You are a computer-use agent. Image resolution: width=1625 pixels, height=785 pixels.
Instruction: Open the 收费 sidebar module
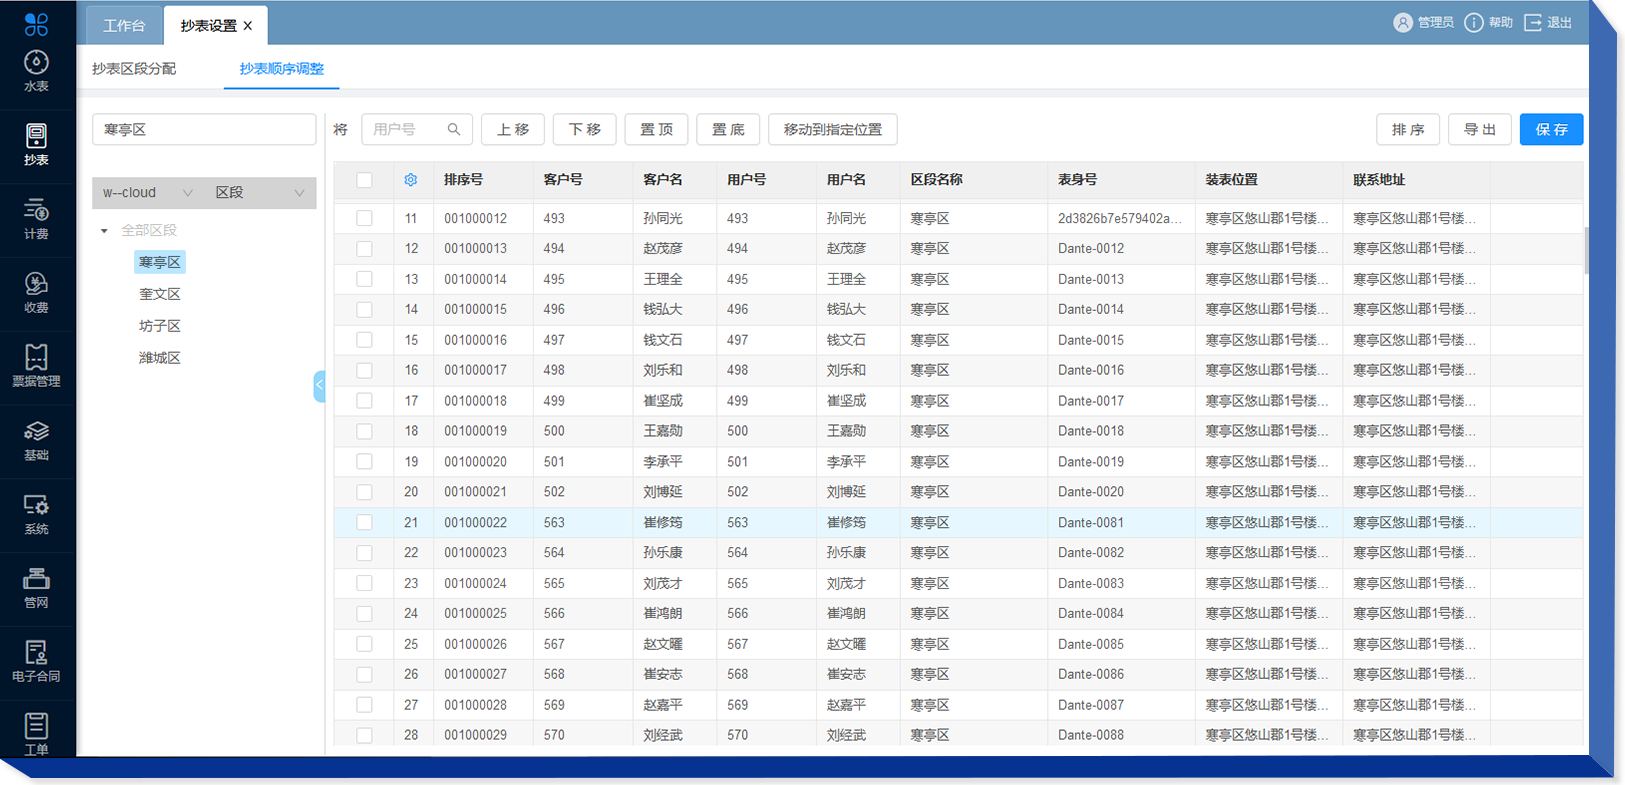click(36, 294)
